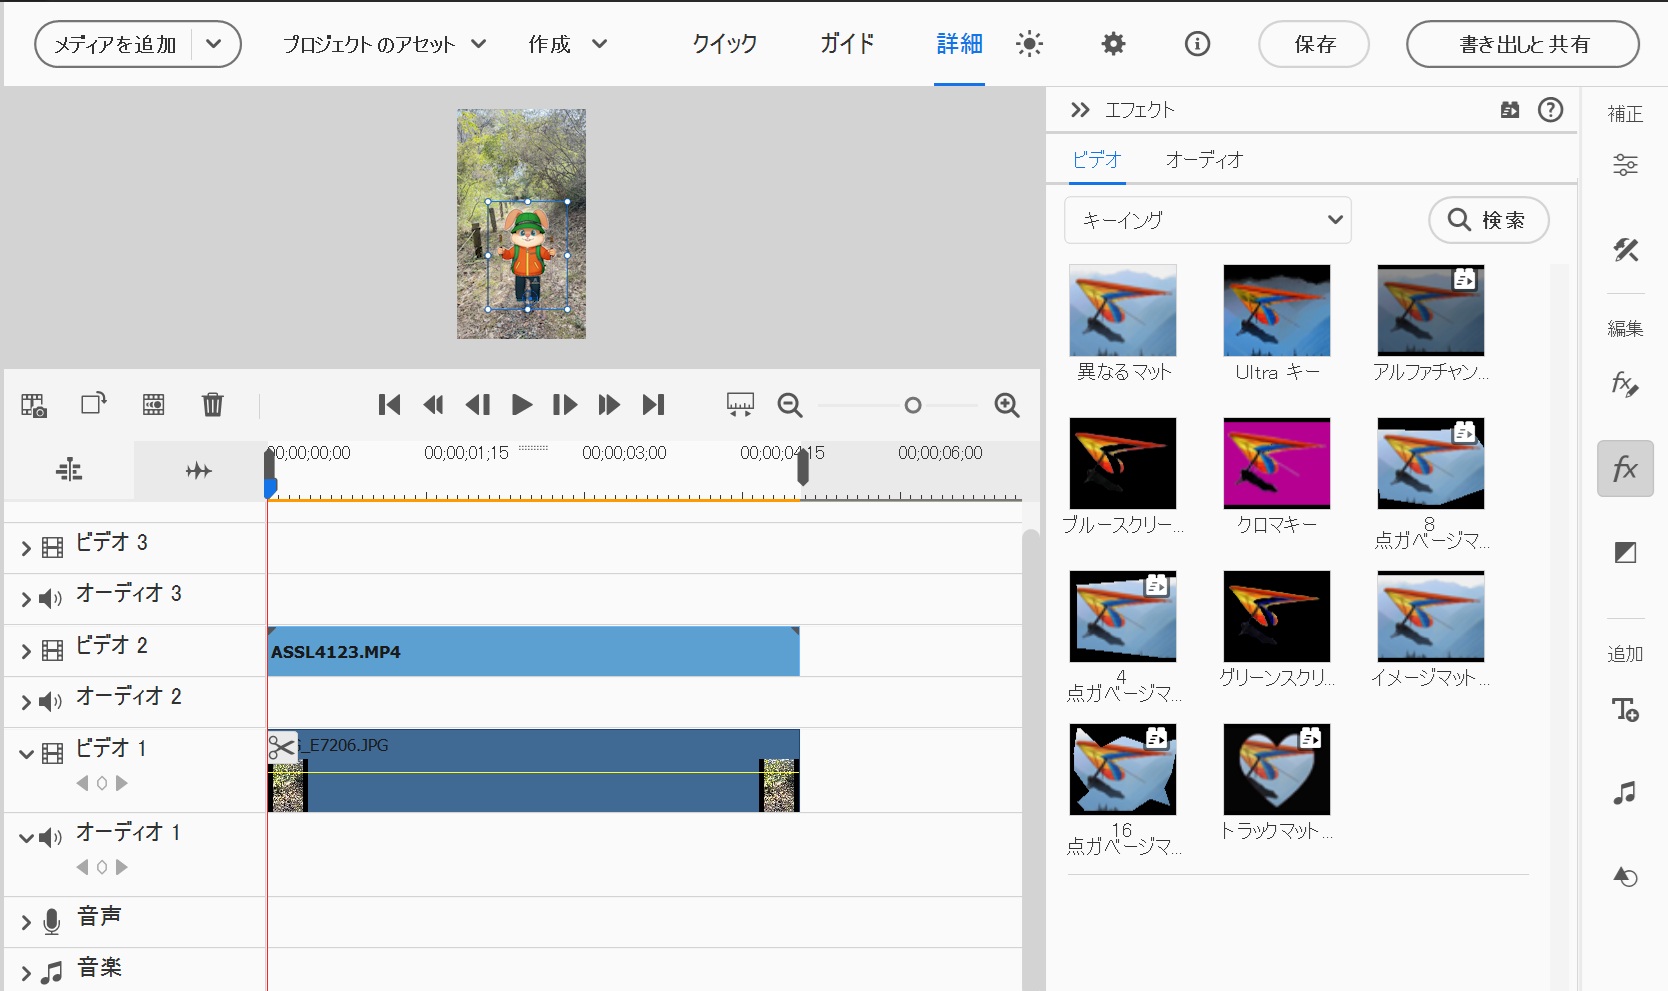Toggle keyframe diamond on ビデオ 1 track
Viewport: 1668px width, 991px height.
pyautogui.click(x=102, y=783)
